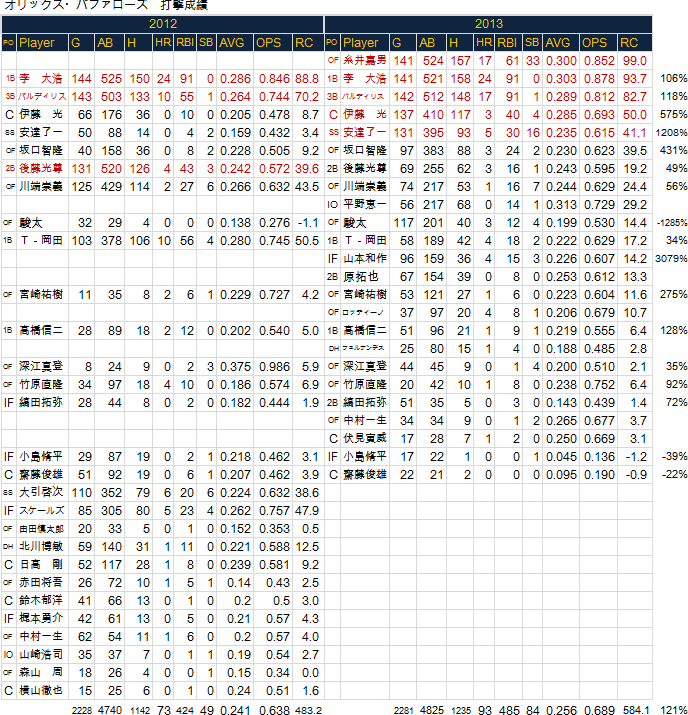Select 日高 剛 in the 2012 table
This screenshot has height=715, width=688.
click(41, 565)
